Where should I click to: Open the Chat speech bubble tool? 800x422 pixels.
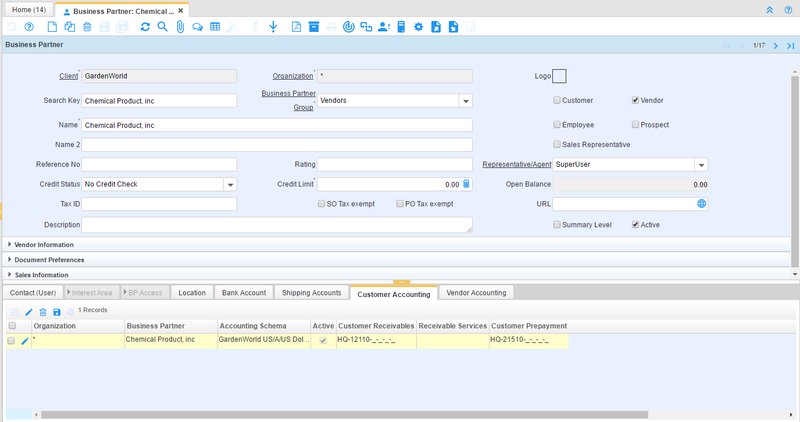[x=197, y=27]
